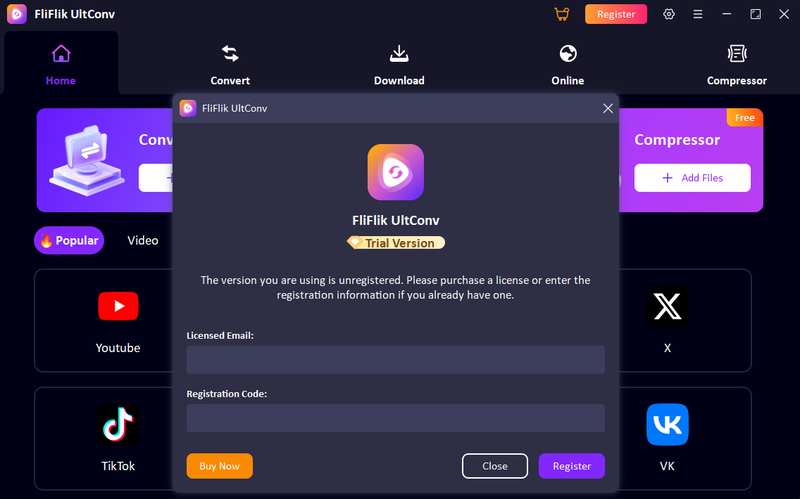The image size is (800, 499).
Task: Click the Compressor film icon
Action: point(737,53)
